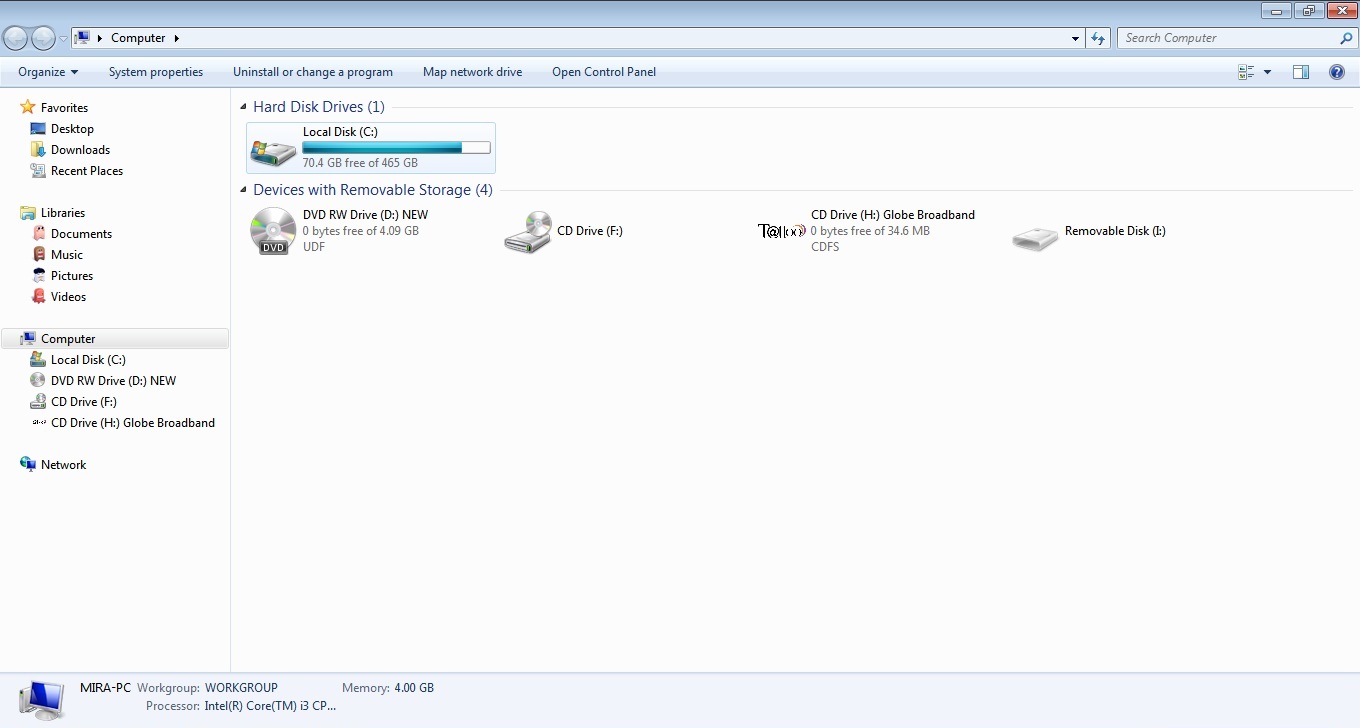The image size is (1360, 728).
Task: Toggle the preview pane
Action: [1301, 72]
